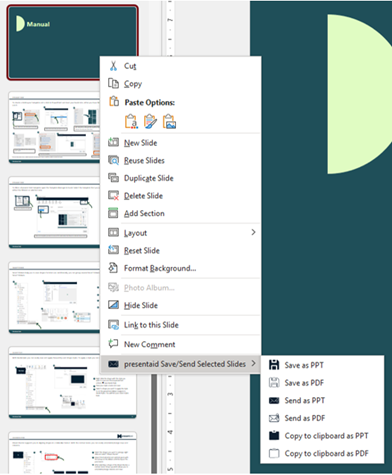Image resolution: width=392 pixels, height=475 pixels.
Task: Click the Hide Slide icon
Action: (x=113, y=305)
